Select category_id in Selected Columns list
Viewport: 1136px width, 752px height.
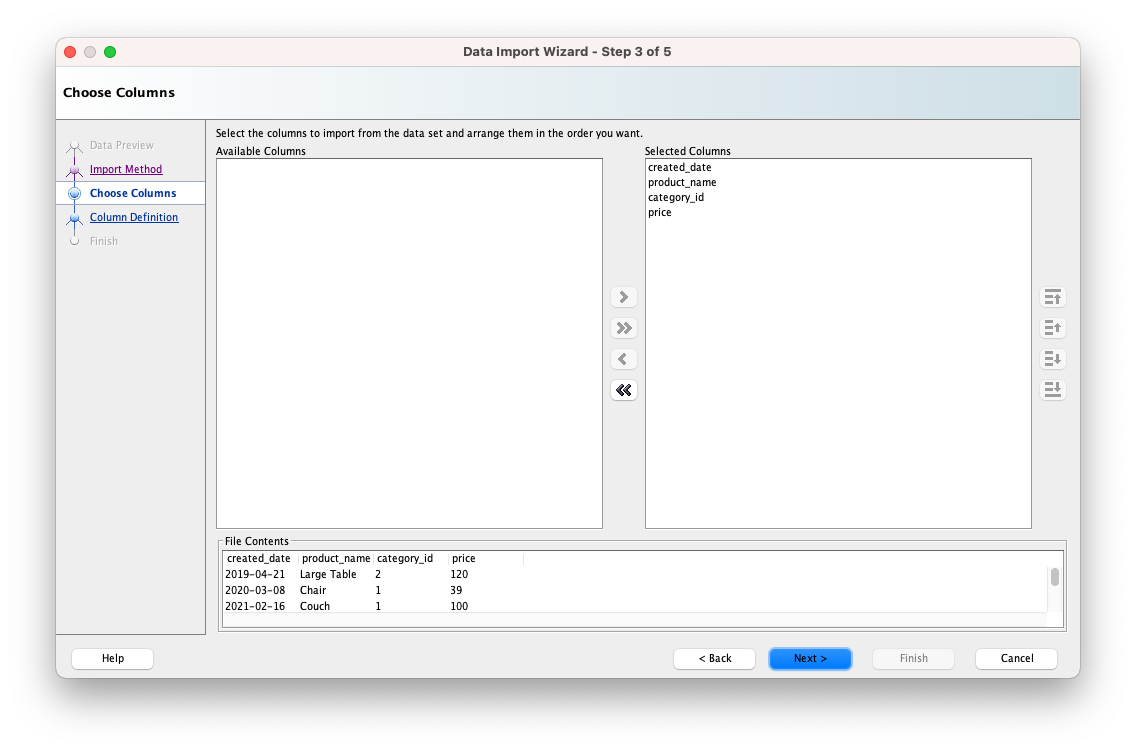pos(676,197)
